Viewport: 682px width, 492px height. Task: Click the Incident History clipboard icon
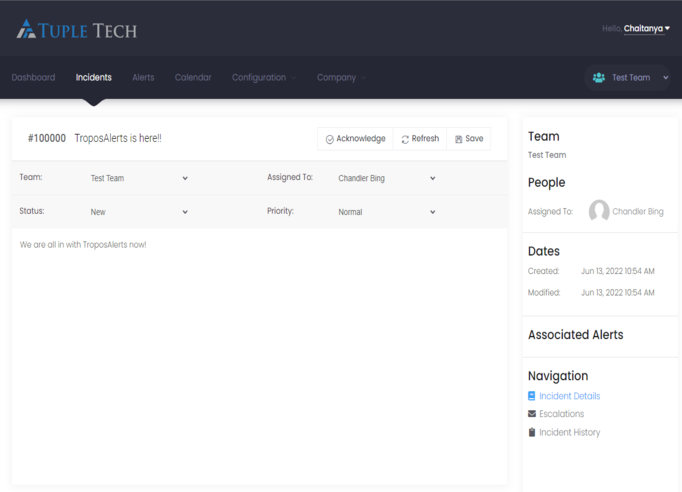pyautogui.click(x=532, y=433)
